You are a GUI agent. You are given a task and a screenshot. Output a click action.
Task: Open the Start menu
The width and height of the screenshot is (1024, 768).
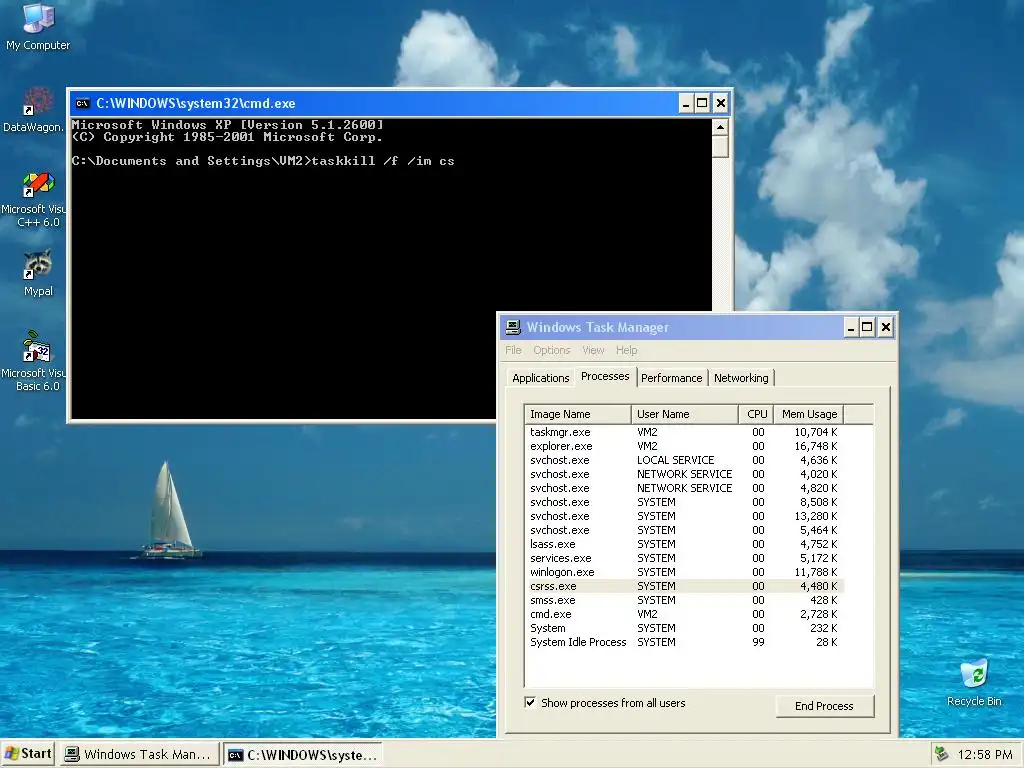(x=28, y=754)
